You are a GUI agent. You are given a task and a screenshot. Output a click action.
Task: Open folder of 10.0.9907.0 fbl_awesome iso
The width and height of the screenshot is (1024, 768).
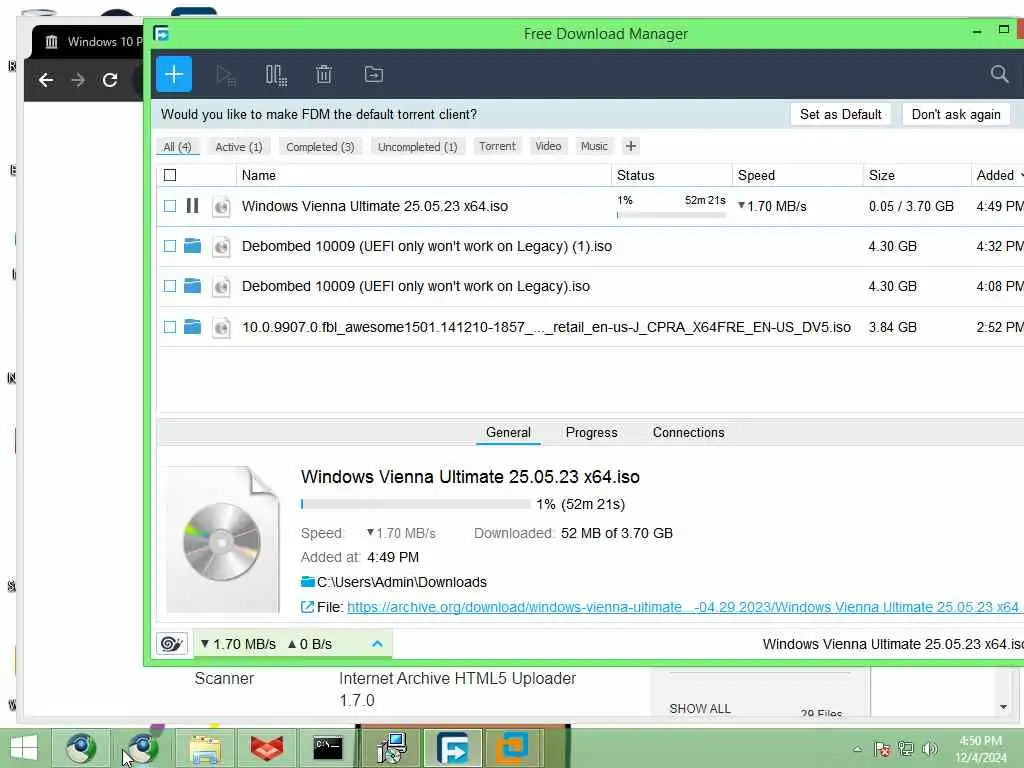click(x=192, y=326)
